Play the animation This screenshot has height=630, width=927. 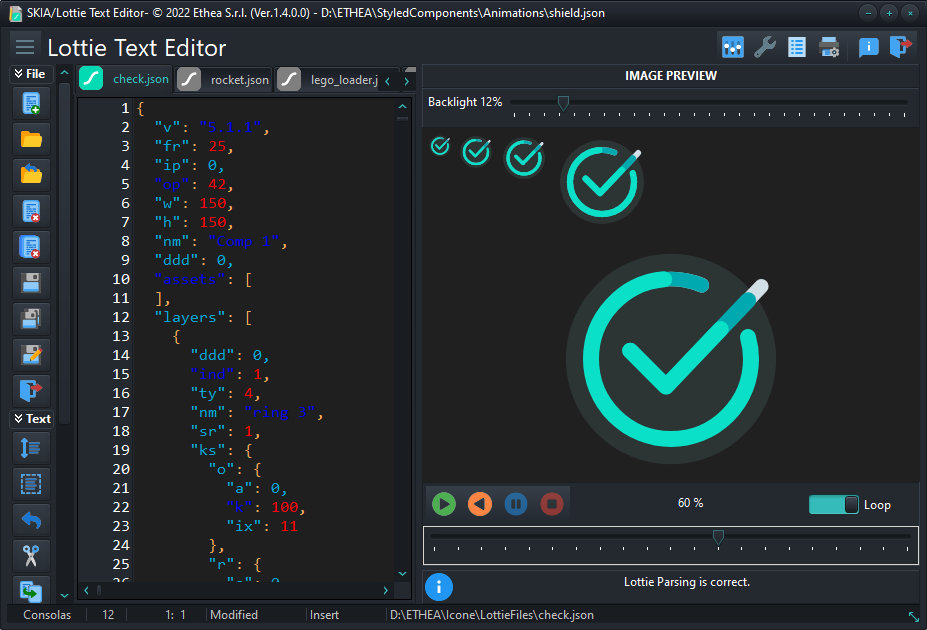coord(444,504)
